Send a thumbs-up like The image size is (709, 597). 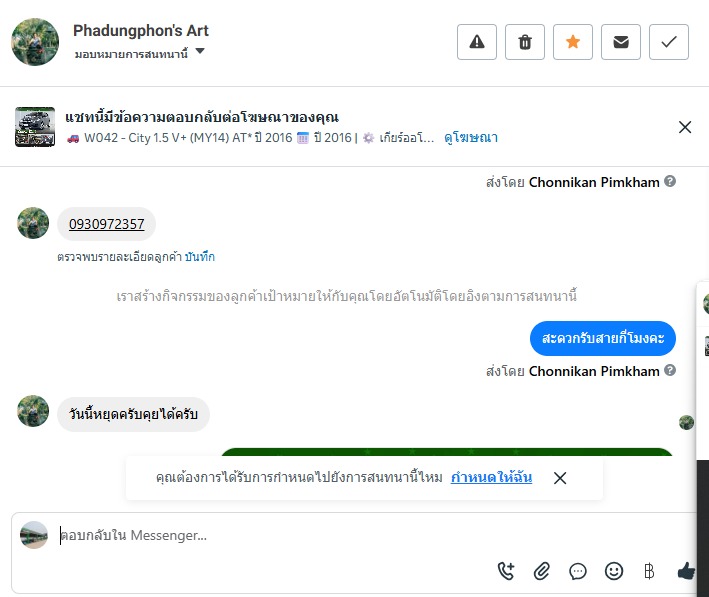(x=686, y=571)
